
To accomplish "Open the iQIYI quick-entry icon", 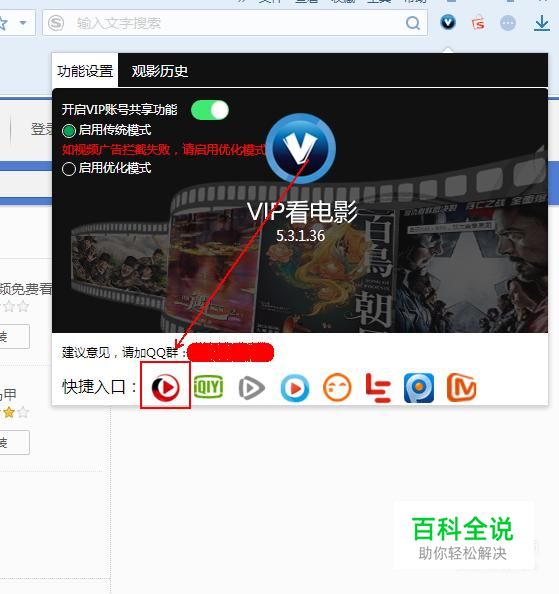I will click(x=208, y=387).
